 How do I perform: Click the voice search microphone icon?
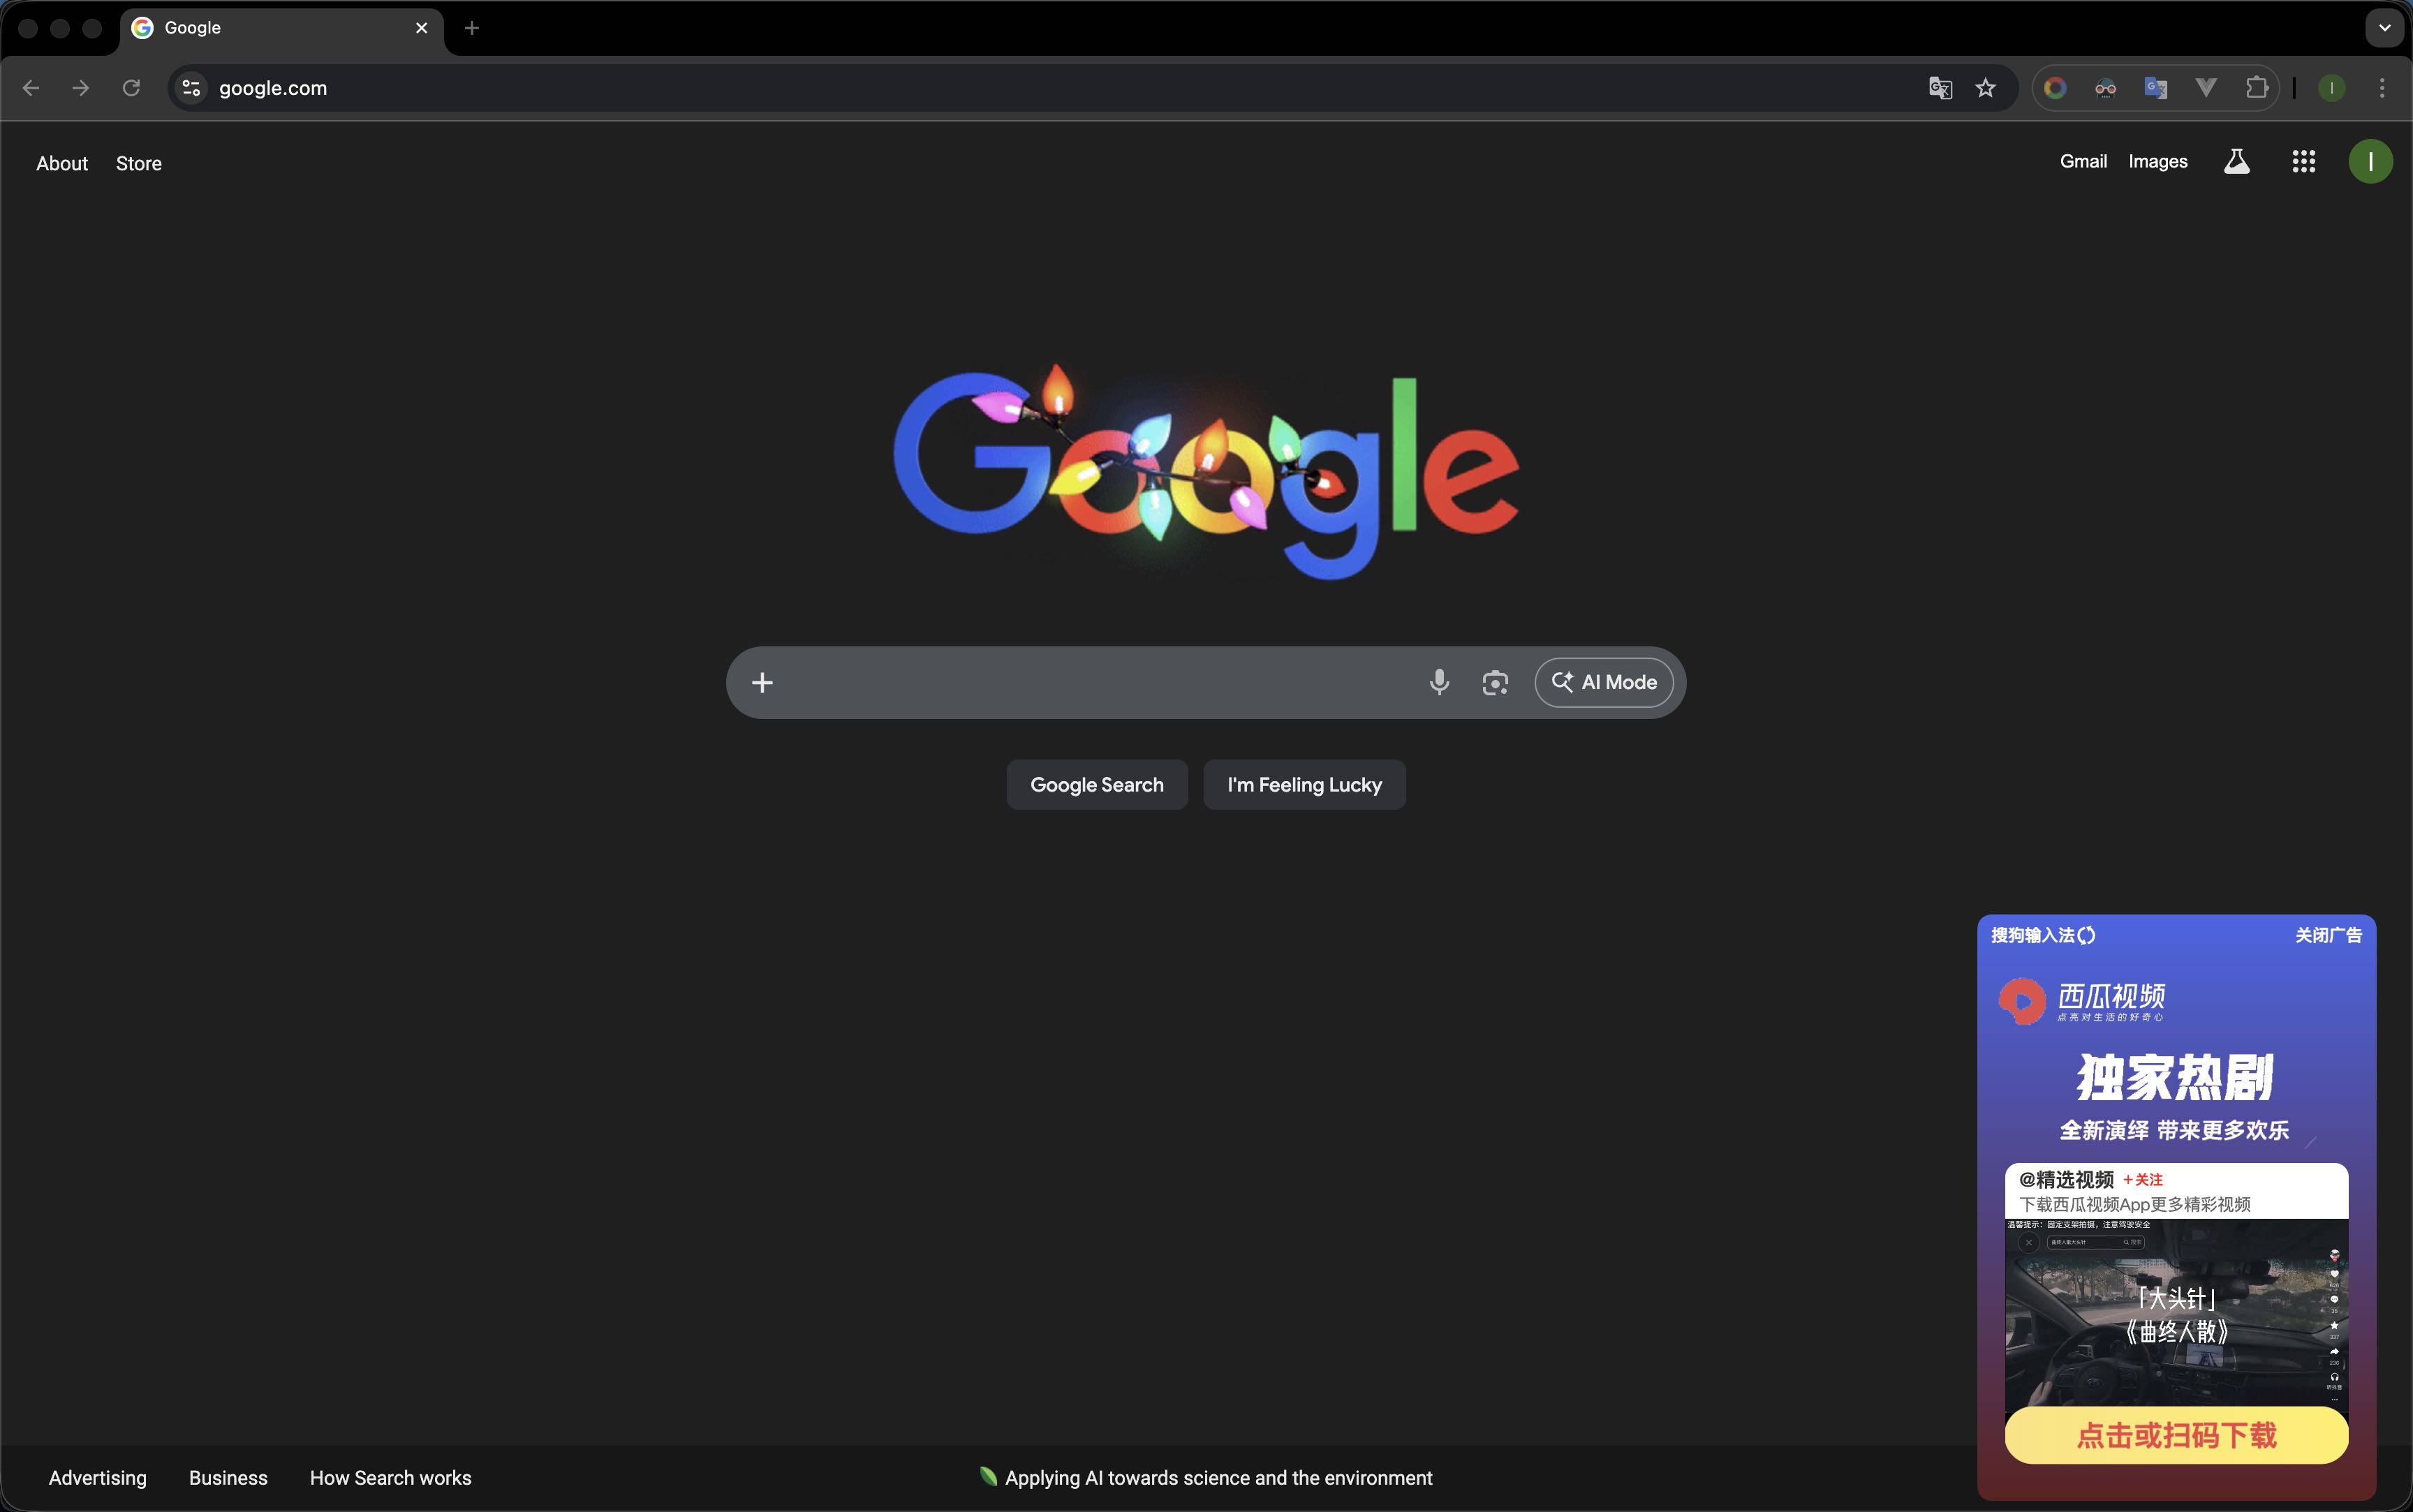click(x=1439, y=682)
